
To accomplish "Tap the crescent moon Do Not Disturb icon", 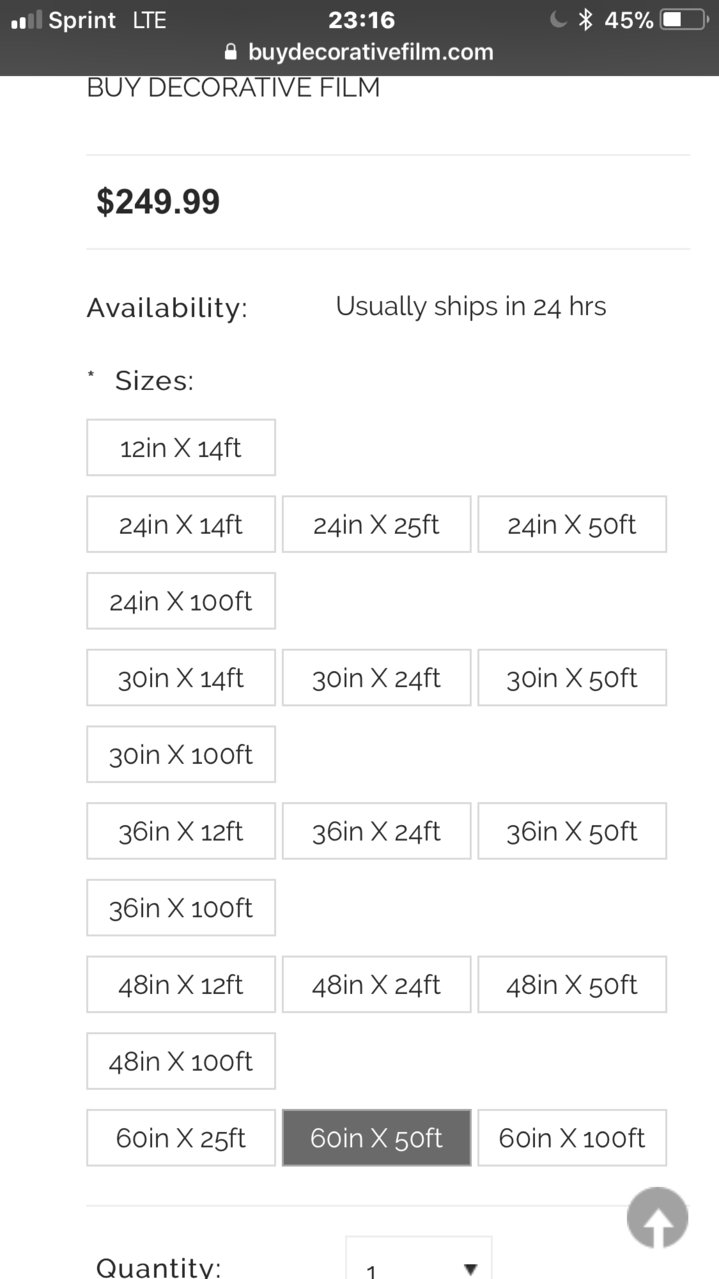I will coord(558,20).
